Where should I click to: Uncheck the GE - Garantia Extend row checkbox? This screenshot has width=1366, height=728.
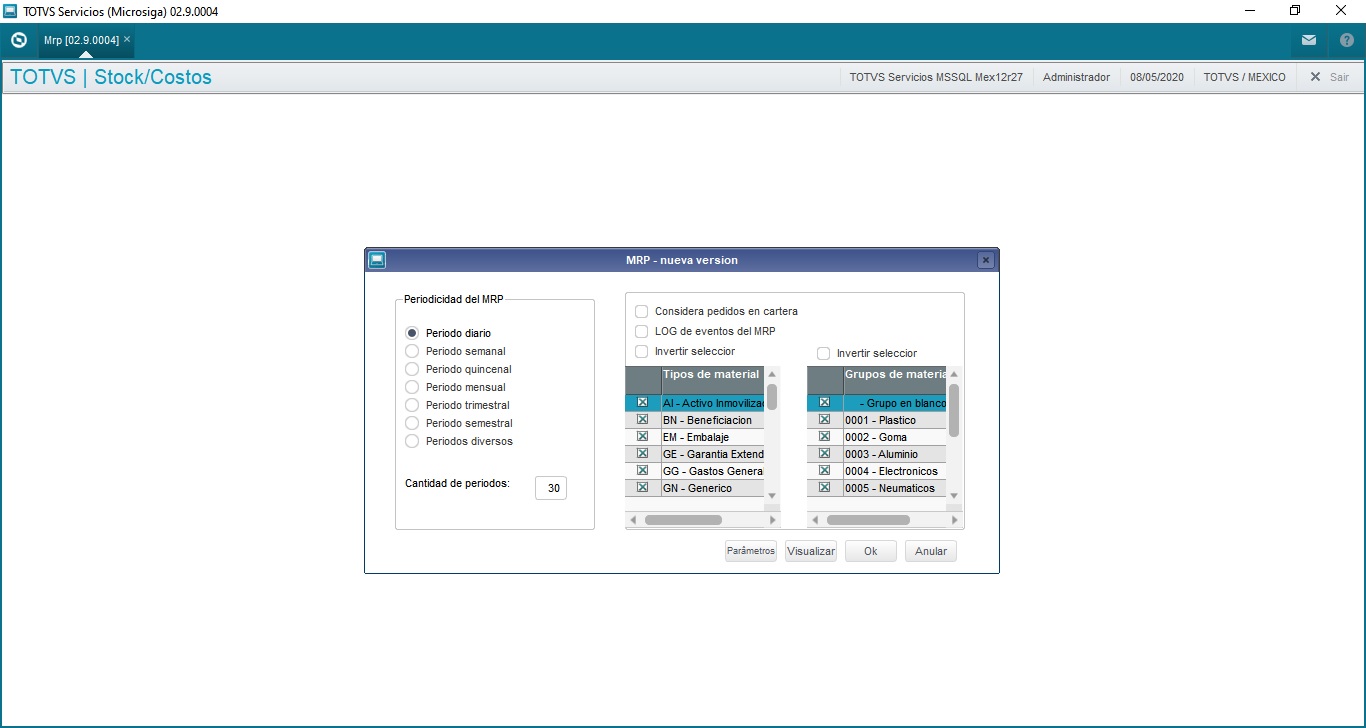coord(642,454)
